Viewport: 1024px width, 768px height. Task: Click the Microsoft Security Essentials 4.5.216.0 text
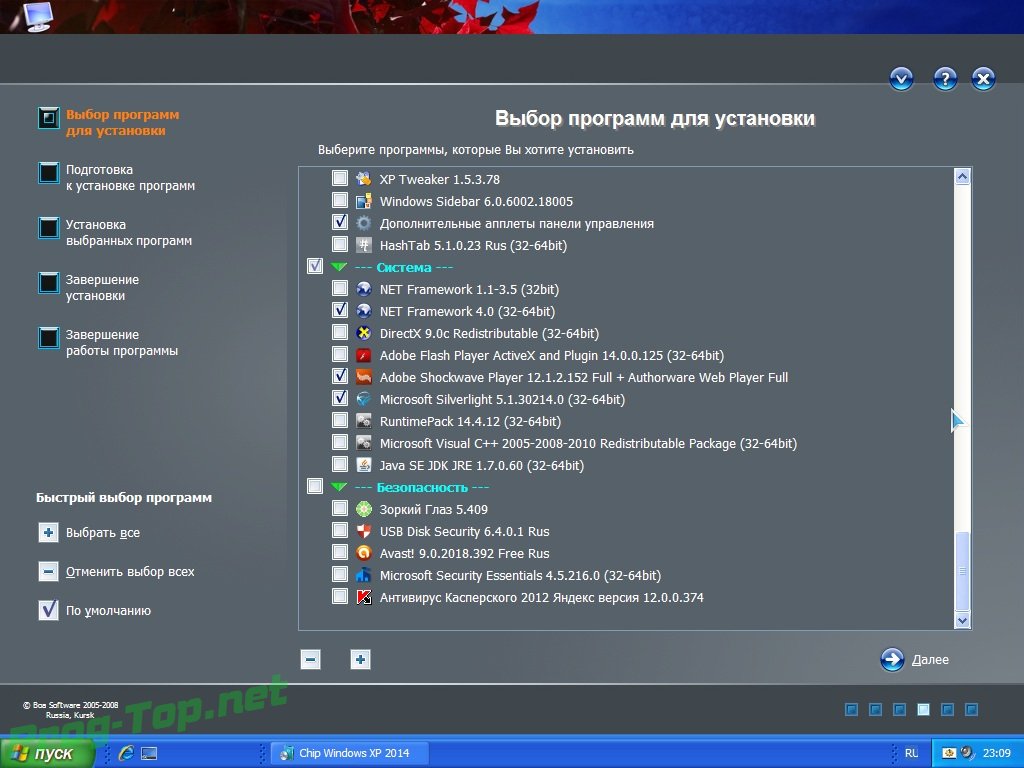520,575
